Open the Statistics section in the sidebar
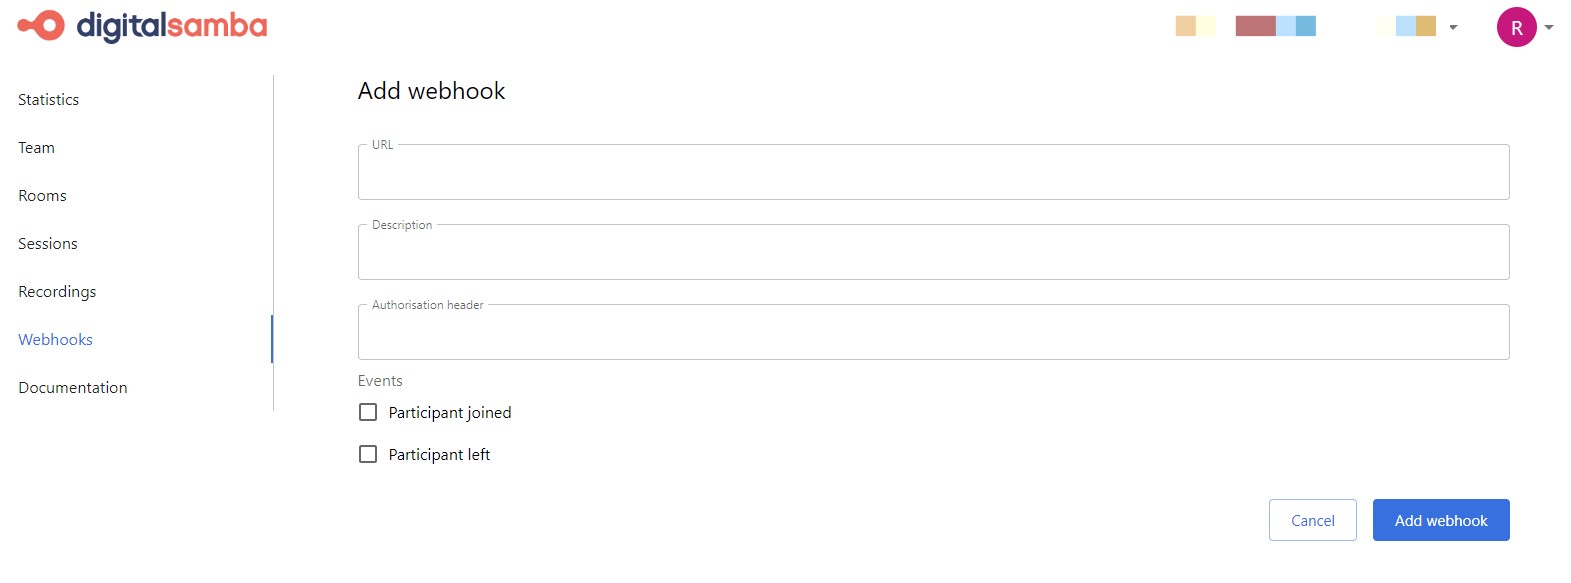Viewport: 1571px width, 583px height. (48, 99)
